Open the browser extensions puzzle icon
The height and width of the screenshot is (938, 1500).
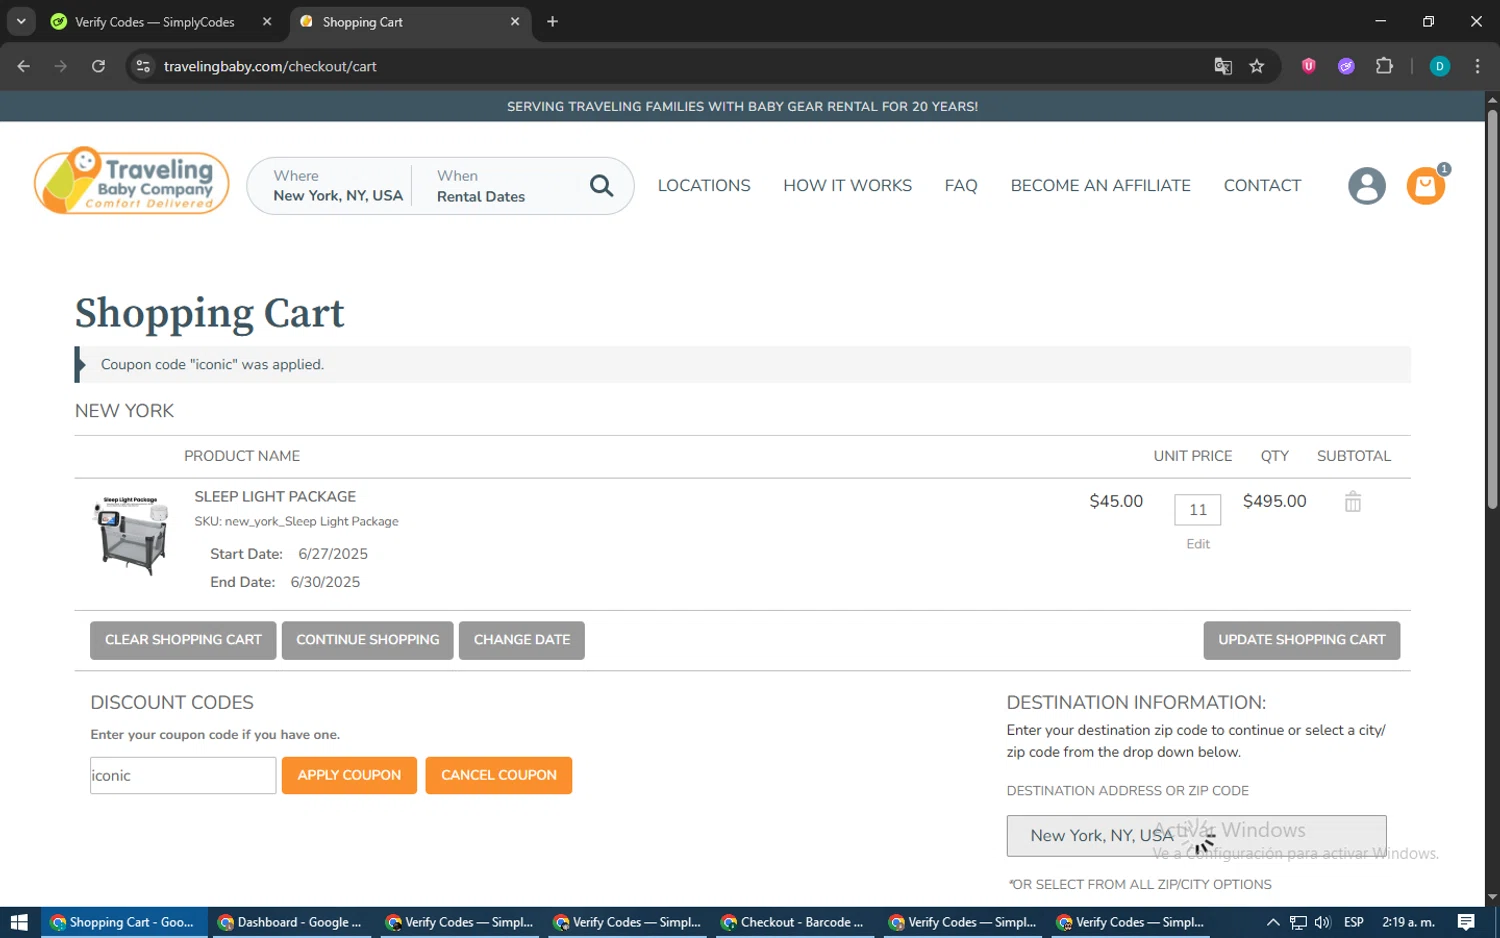[1384, 66]
